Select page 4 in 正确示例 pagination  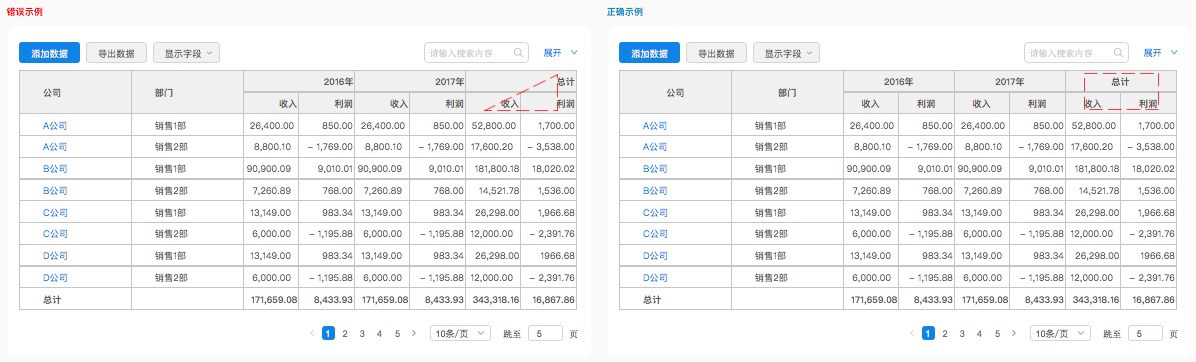[x=979, y=333]
